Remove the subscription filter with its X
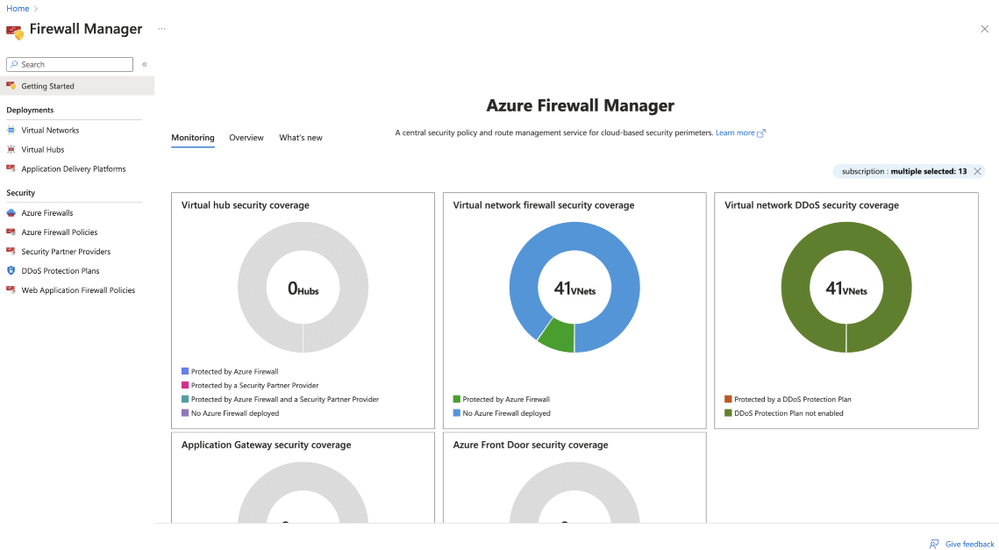999x550 pixels. point(977,171)
